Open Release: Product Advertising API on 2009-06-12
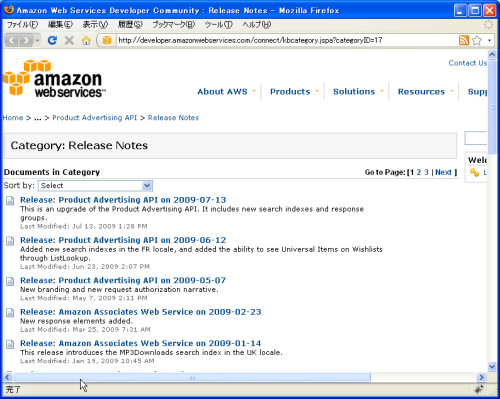The height and width of the screenshot is (399, 500). [123, 240]
